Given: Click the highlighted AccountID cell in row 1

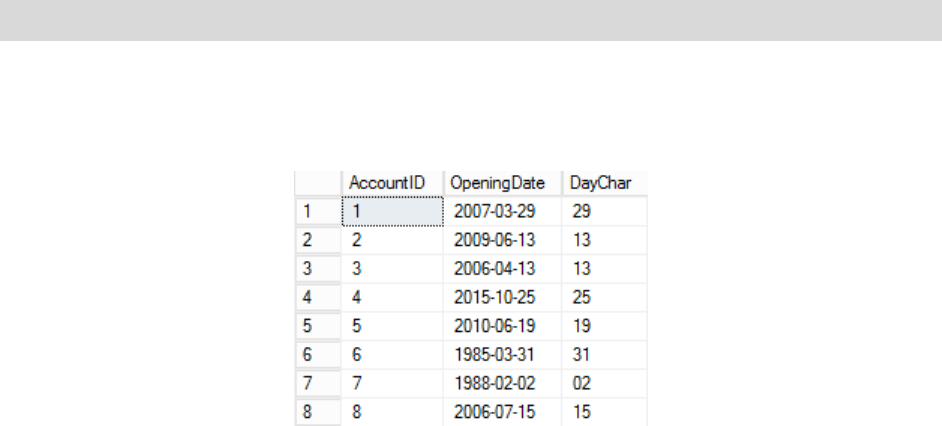Looking at the screenshot, I should tap(392, 211).
